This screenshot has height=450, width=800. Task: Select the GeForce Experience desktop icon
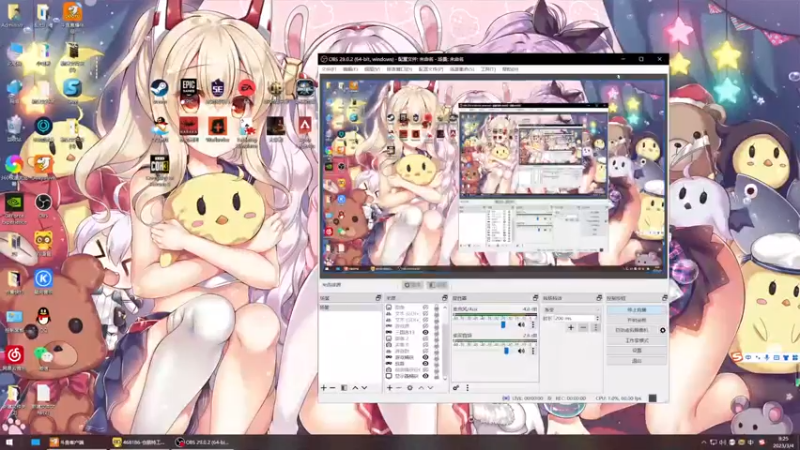[14, 208]
